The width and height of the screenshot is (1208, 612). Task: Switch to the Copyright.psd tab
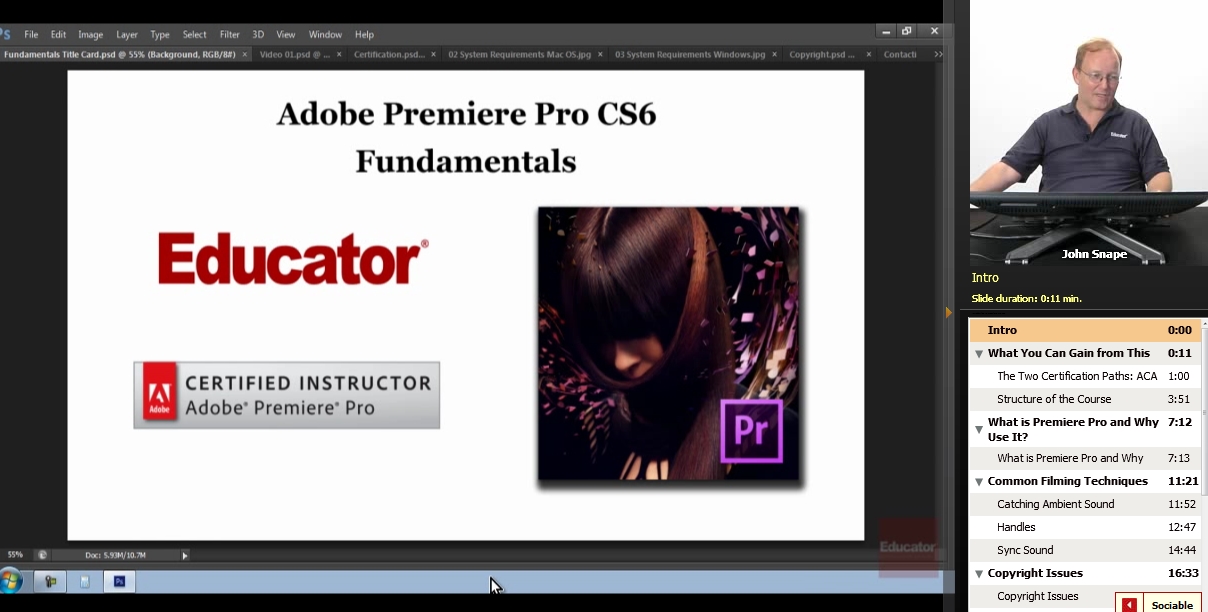pyautogui.click(x=822, y=54)
